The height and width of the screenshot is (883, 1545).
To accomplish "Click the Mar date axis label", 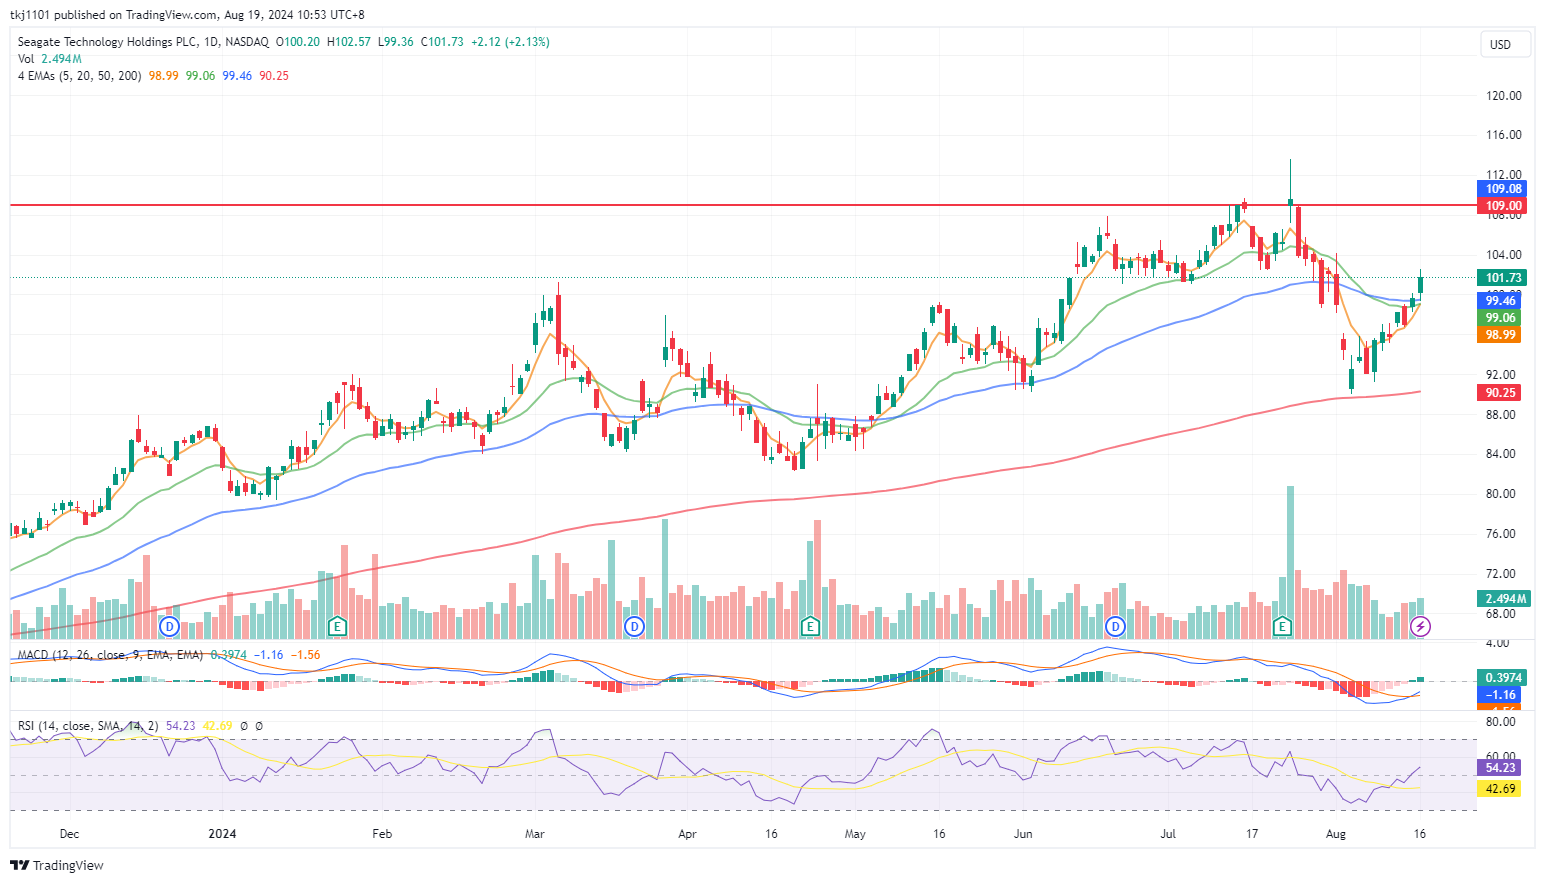I will [535, 834].
